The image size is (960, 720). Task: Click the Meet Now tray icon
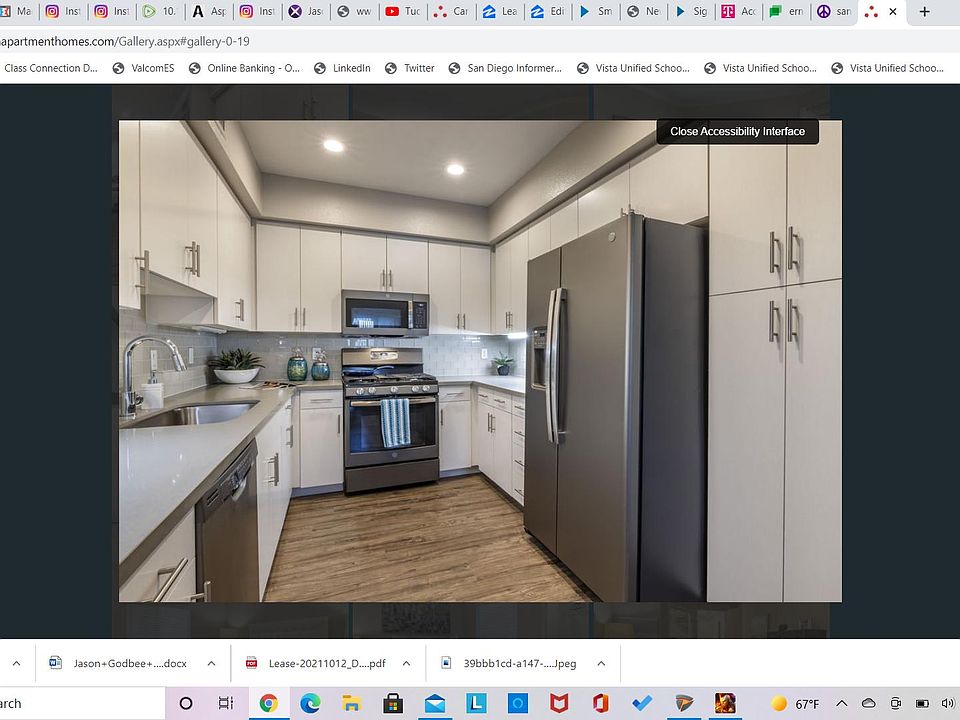click(896, 703)
